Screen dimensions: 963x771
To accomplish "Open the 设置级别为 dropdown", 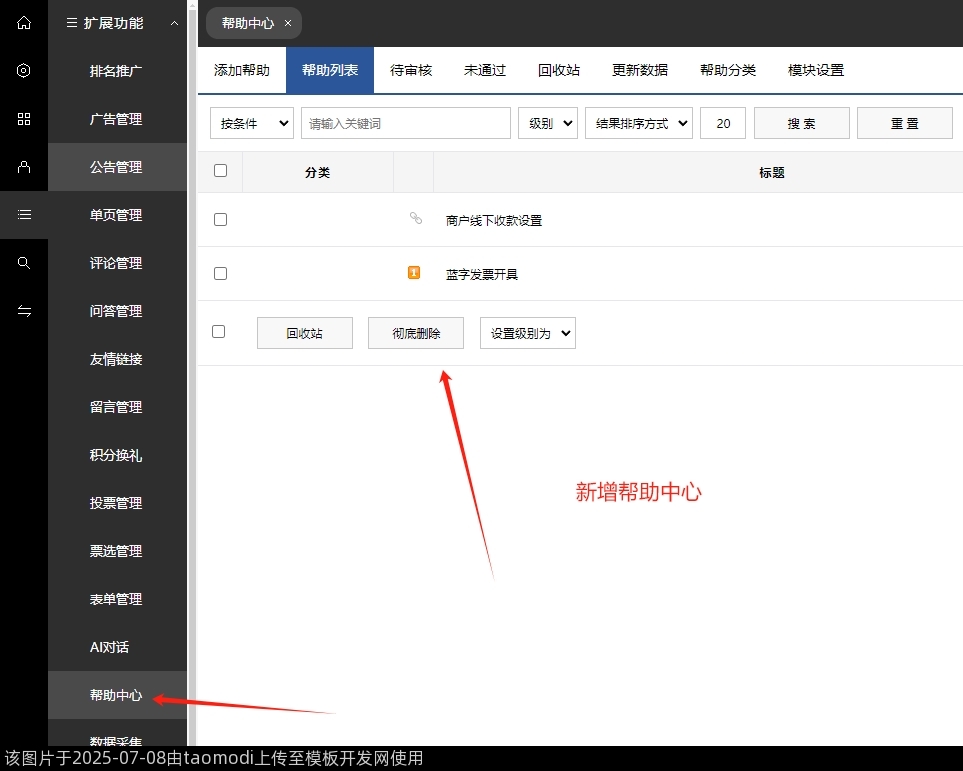I will pos(527,332).
